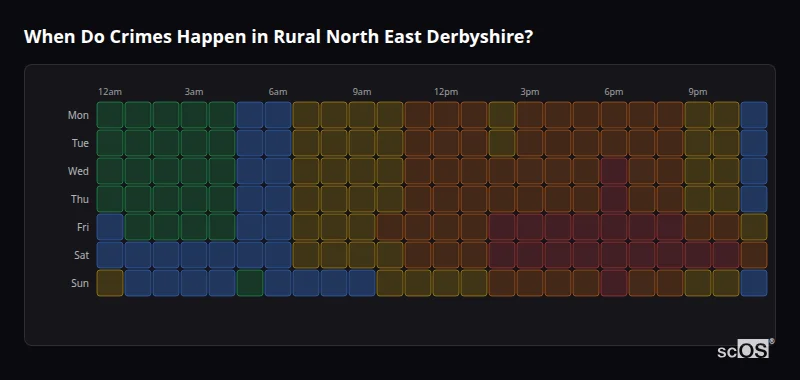The width and height of the screenshot is (800, 380).
Task: Select the Saturday 3am blue cell
Action: coord(194,255)
